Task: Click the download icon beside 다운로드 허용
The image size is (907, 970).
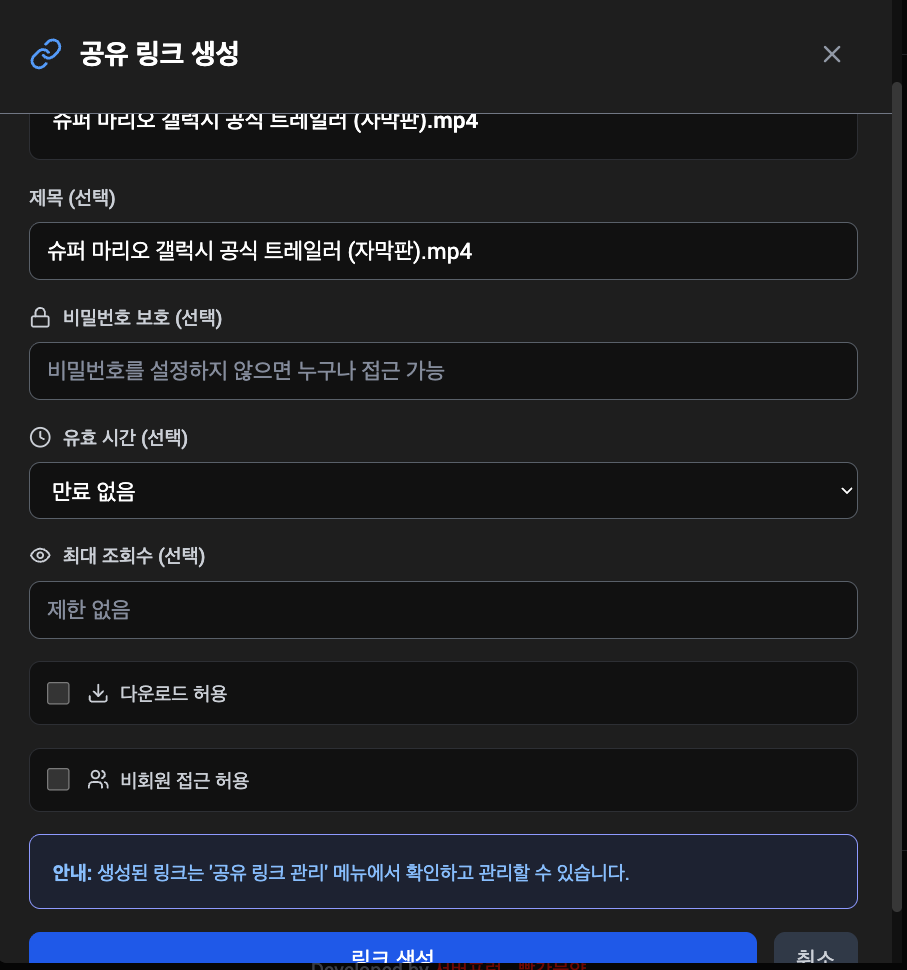Action: click(x=98, y=692)
